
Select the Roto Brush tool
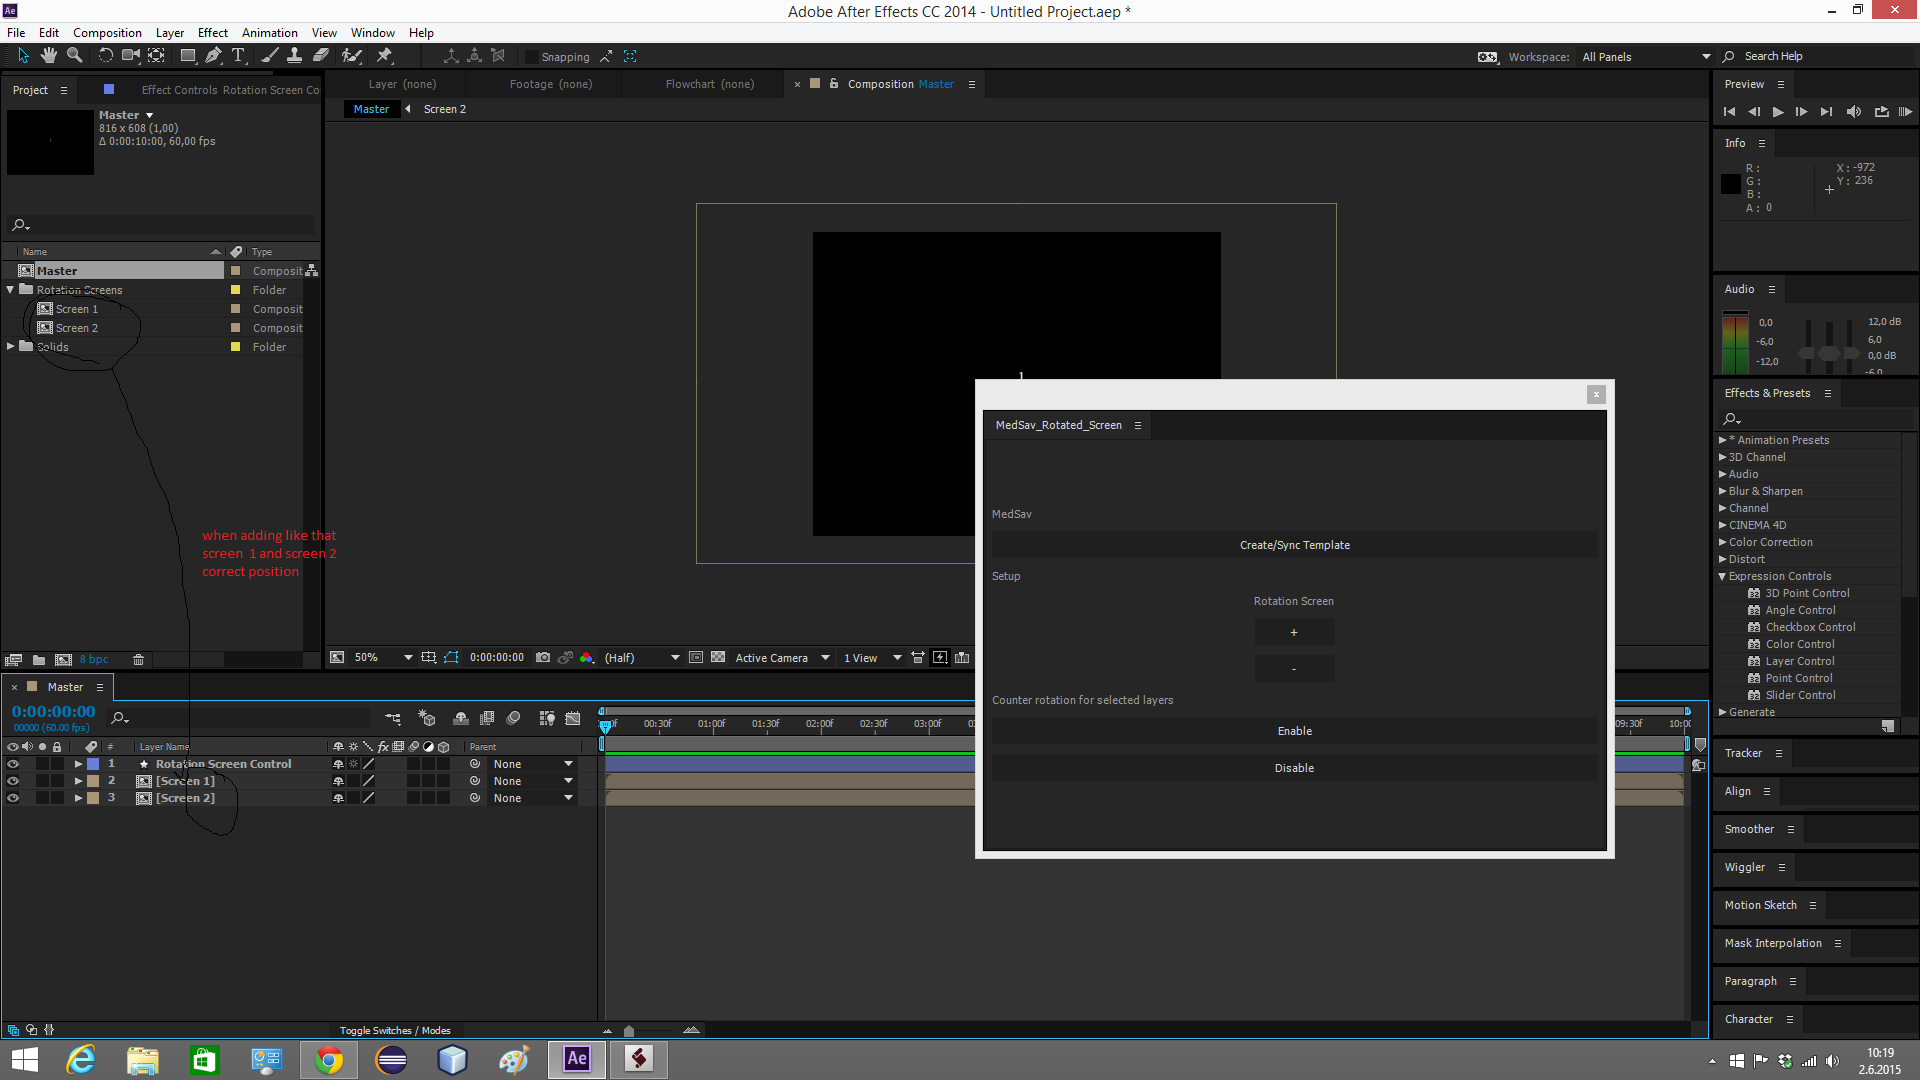pos(352,56)
